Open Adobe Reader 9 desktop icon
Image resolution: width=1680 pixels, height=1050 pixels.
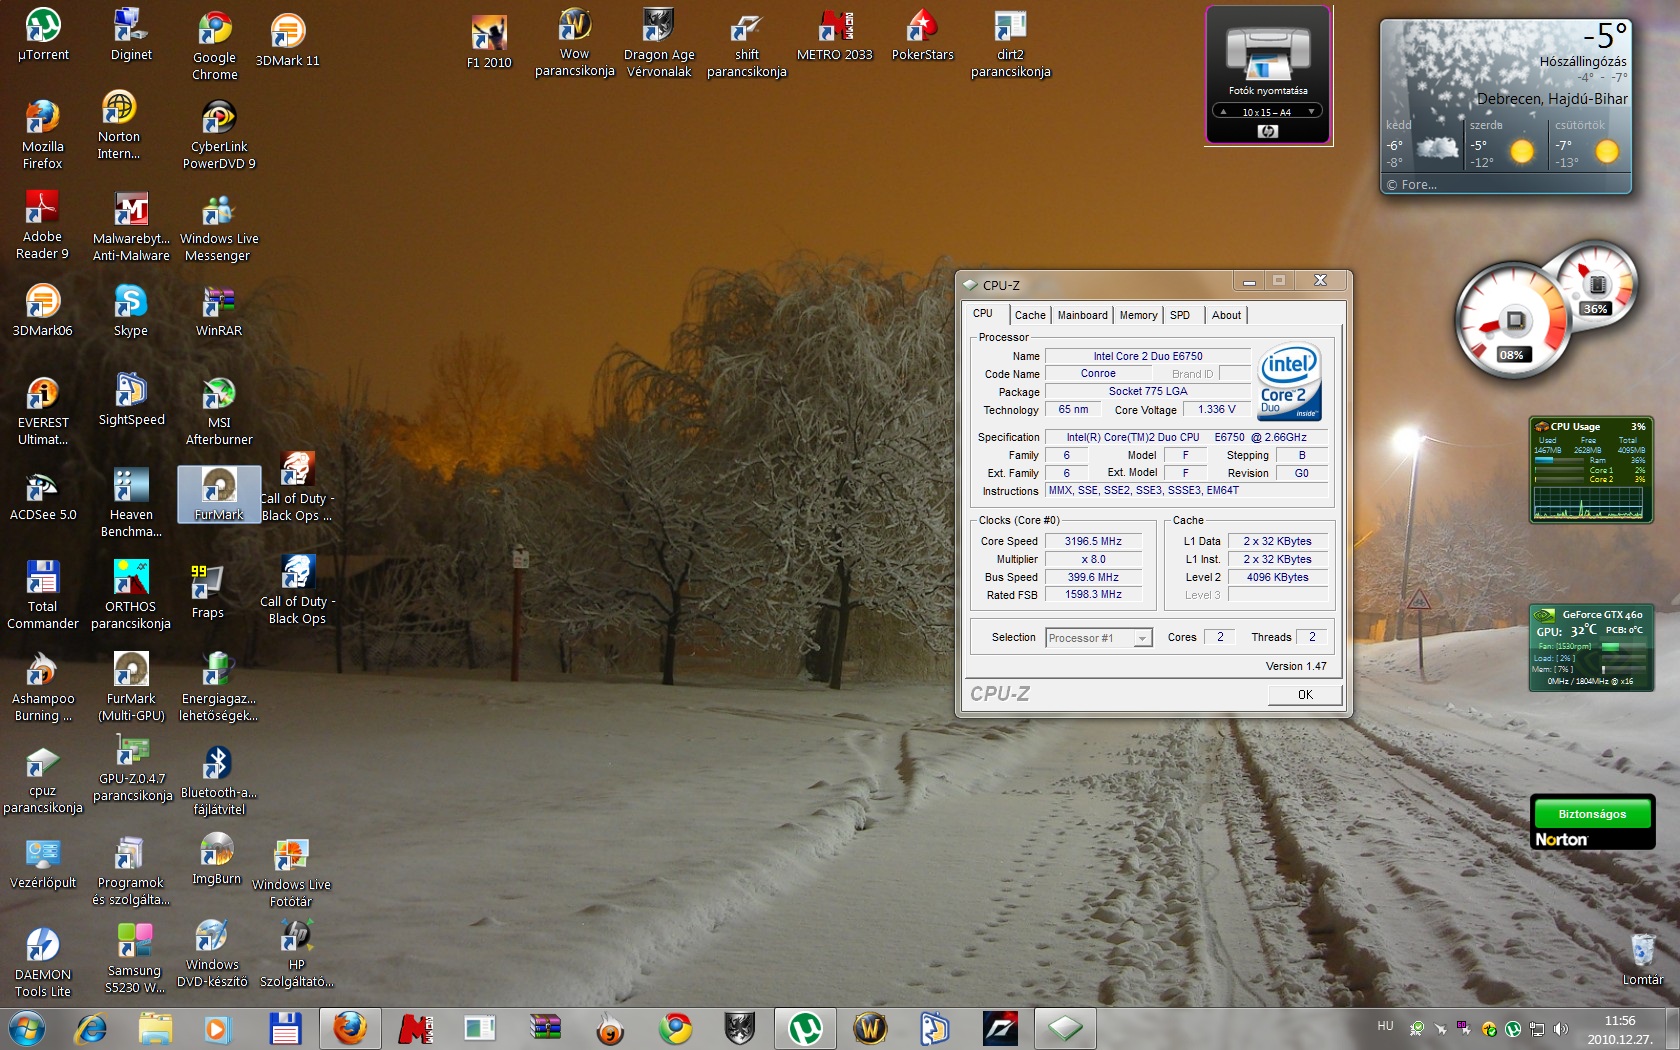click(42, 224)
